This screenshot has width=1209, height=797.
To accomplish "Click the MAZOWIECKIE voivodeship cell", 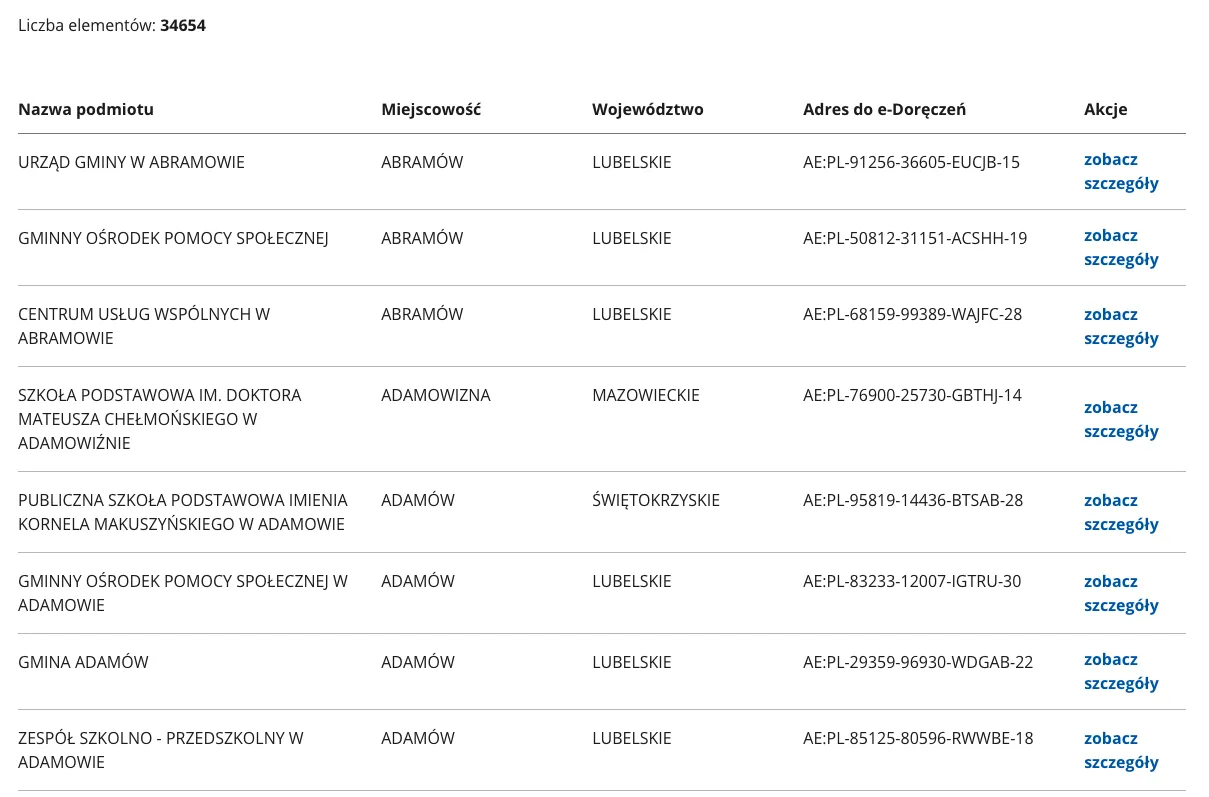I will [646, 395].
